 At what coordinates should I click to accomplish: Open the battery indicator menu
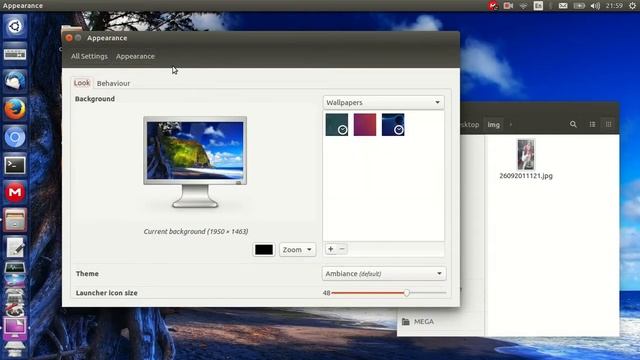point(579,6)
